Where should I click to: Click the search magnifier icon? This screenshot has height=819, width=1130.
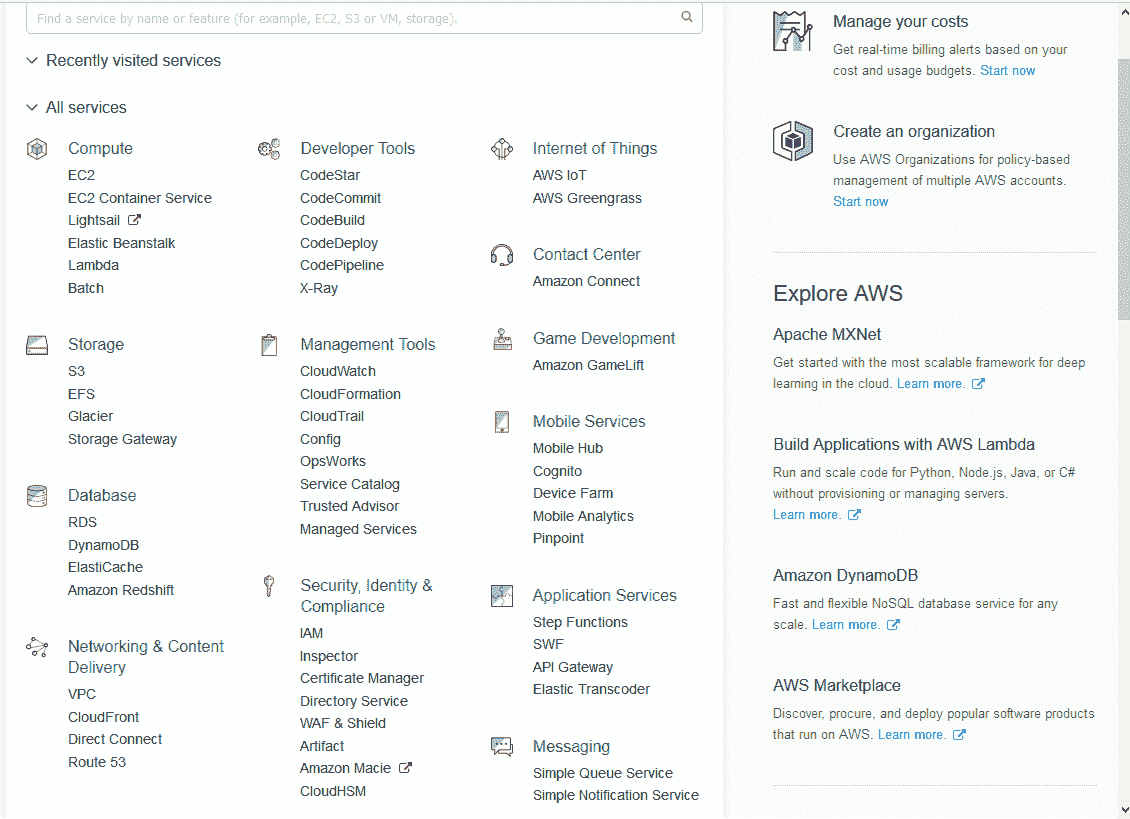click(687, 17)
